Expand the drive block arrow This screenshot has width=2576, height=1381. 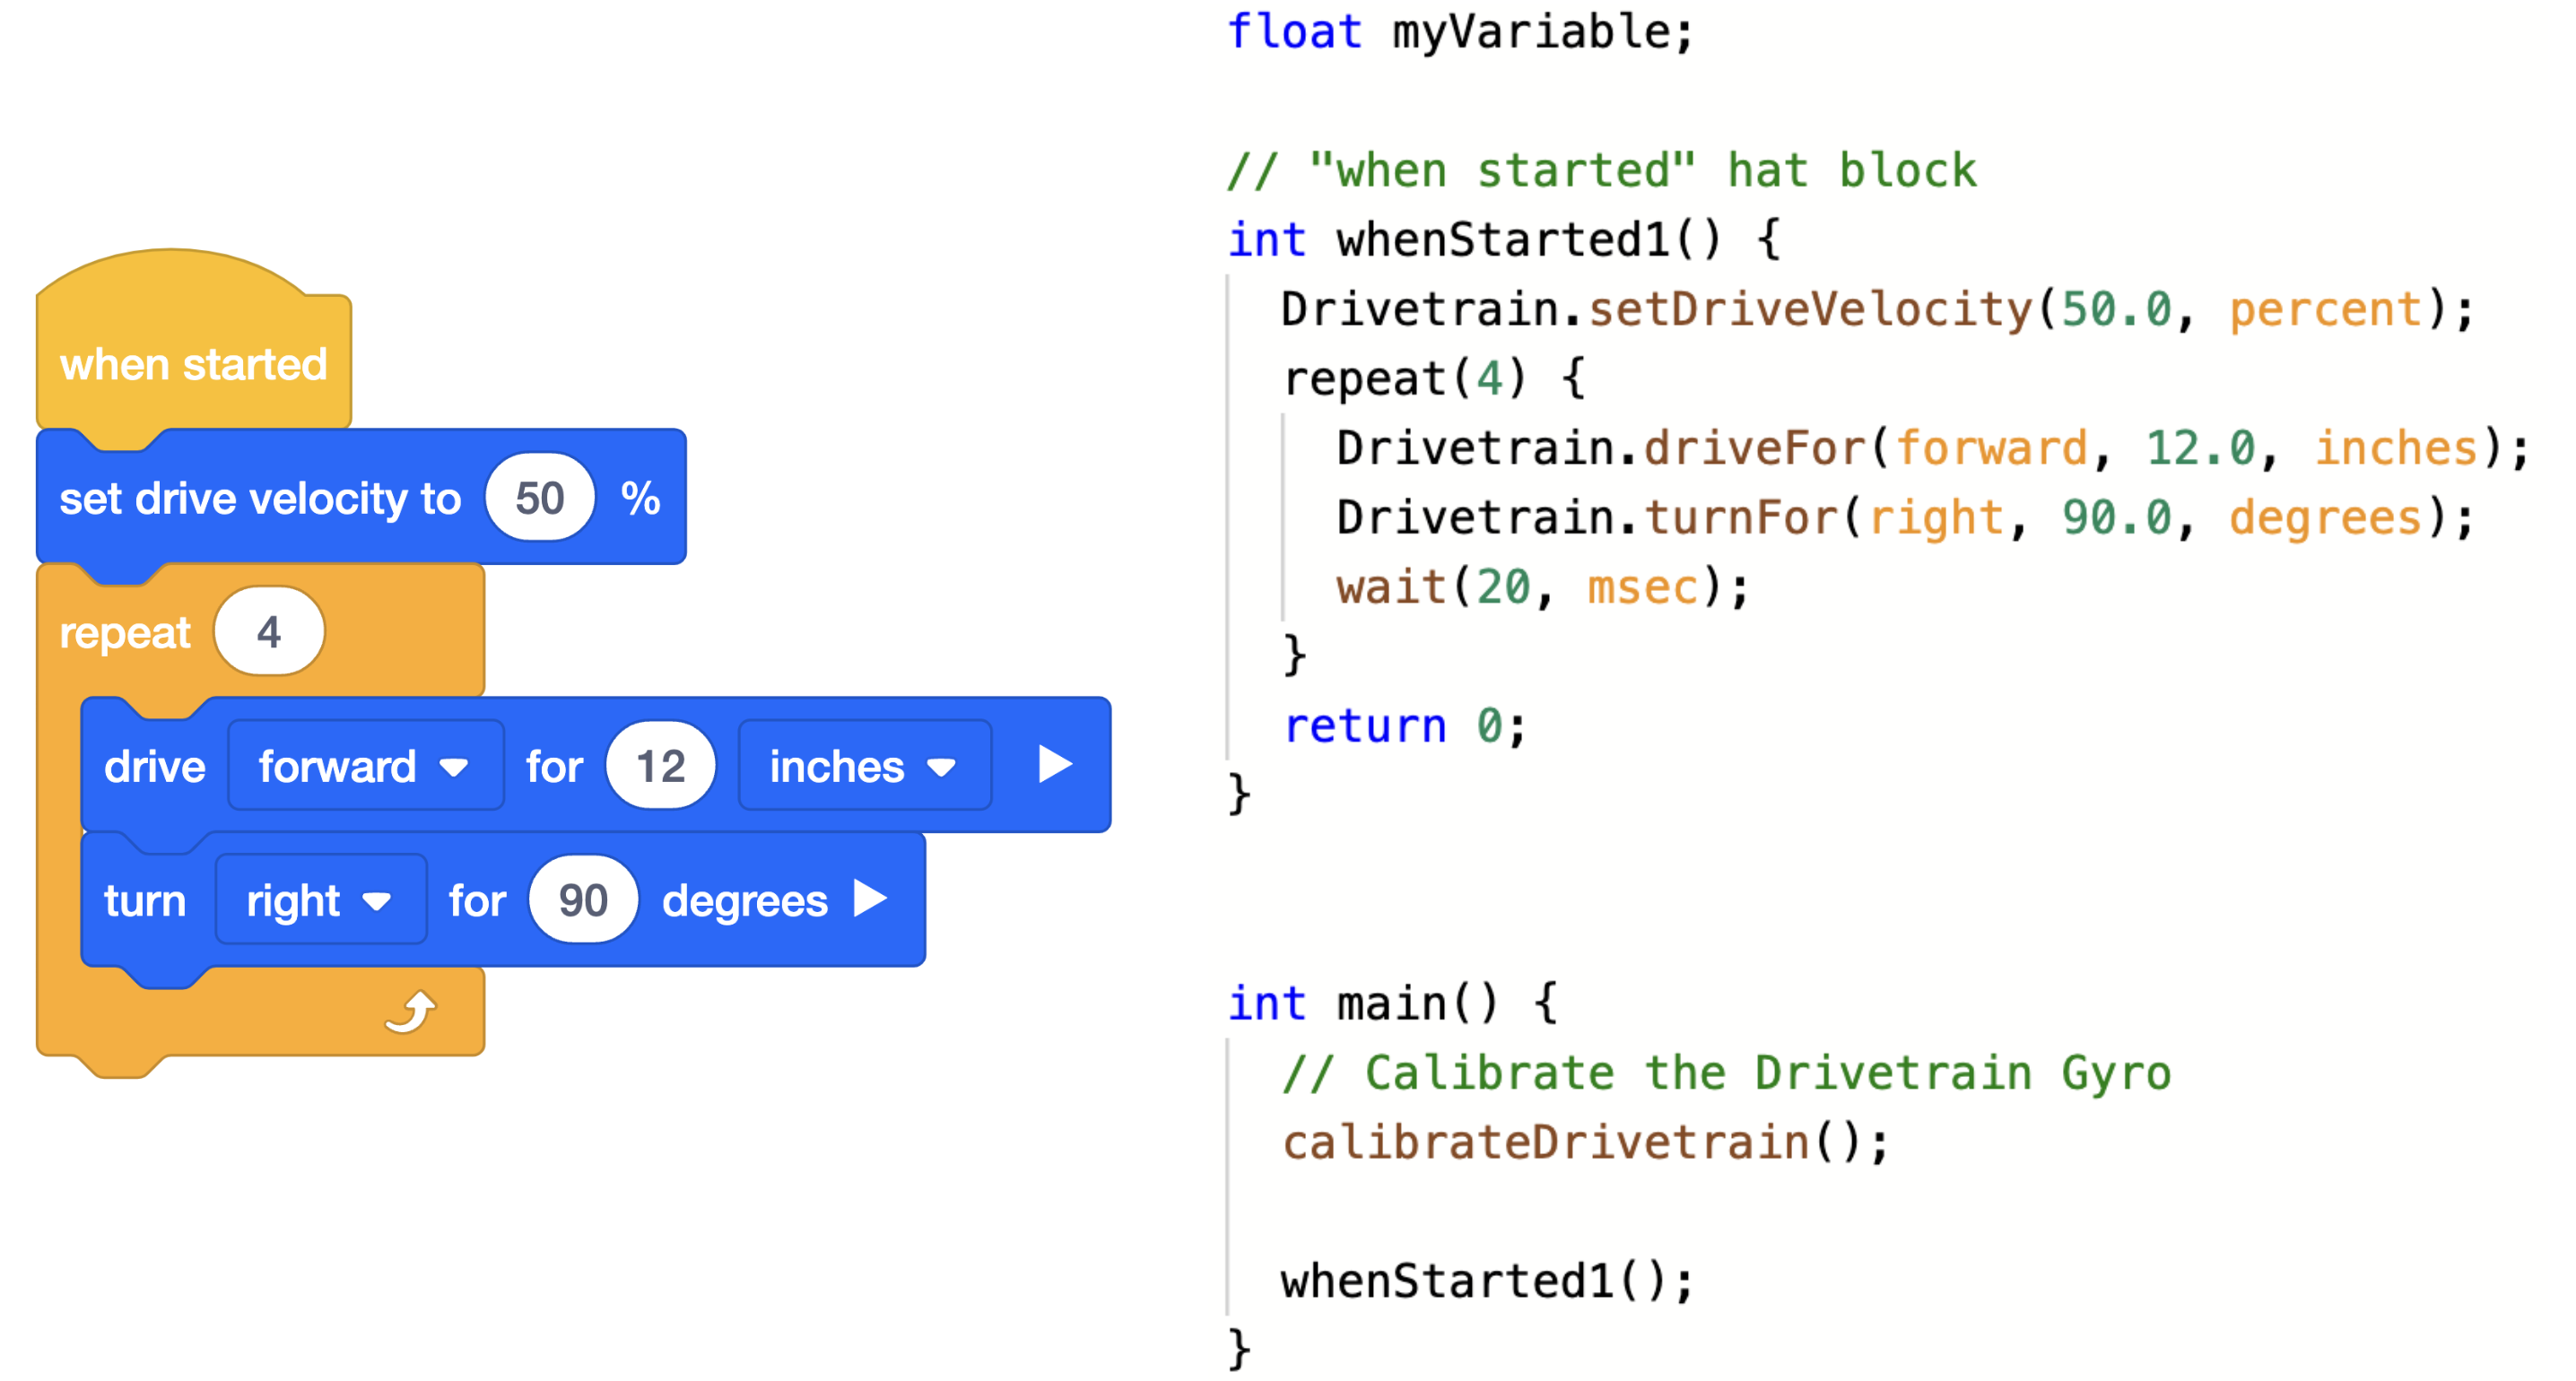[x=1054, y=765]
